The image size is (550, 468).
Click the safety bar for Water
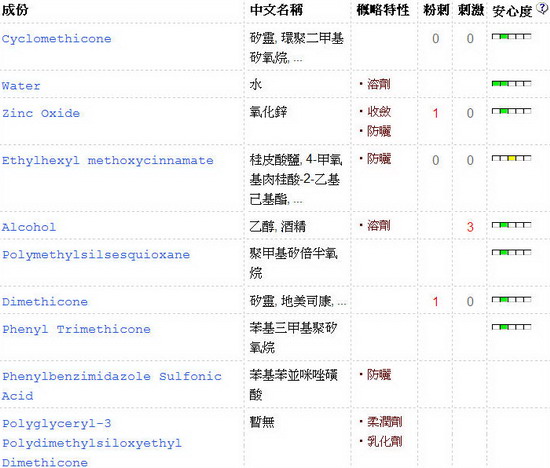(511, 83)
